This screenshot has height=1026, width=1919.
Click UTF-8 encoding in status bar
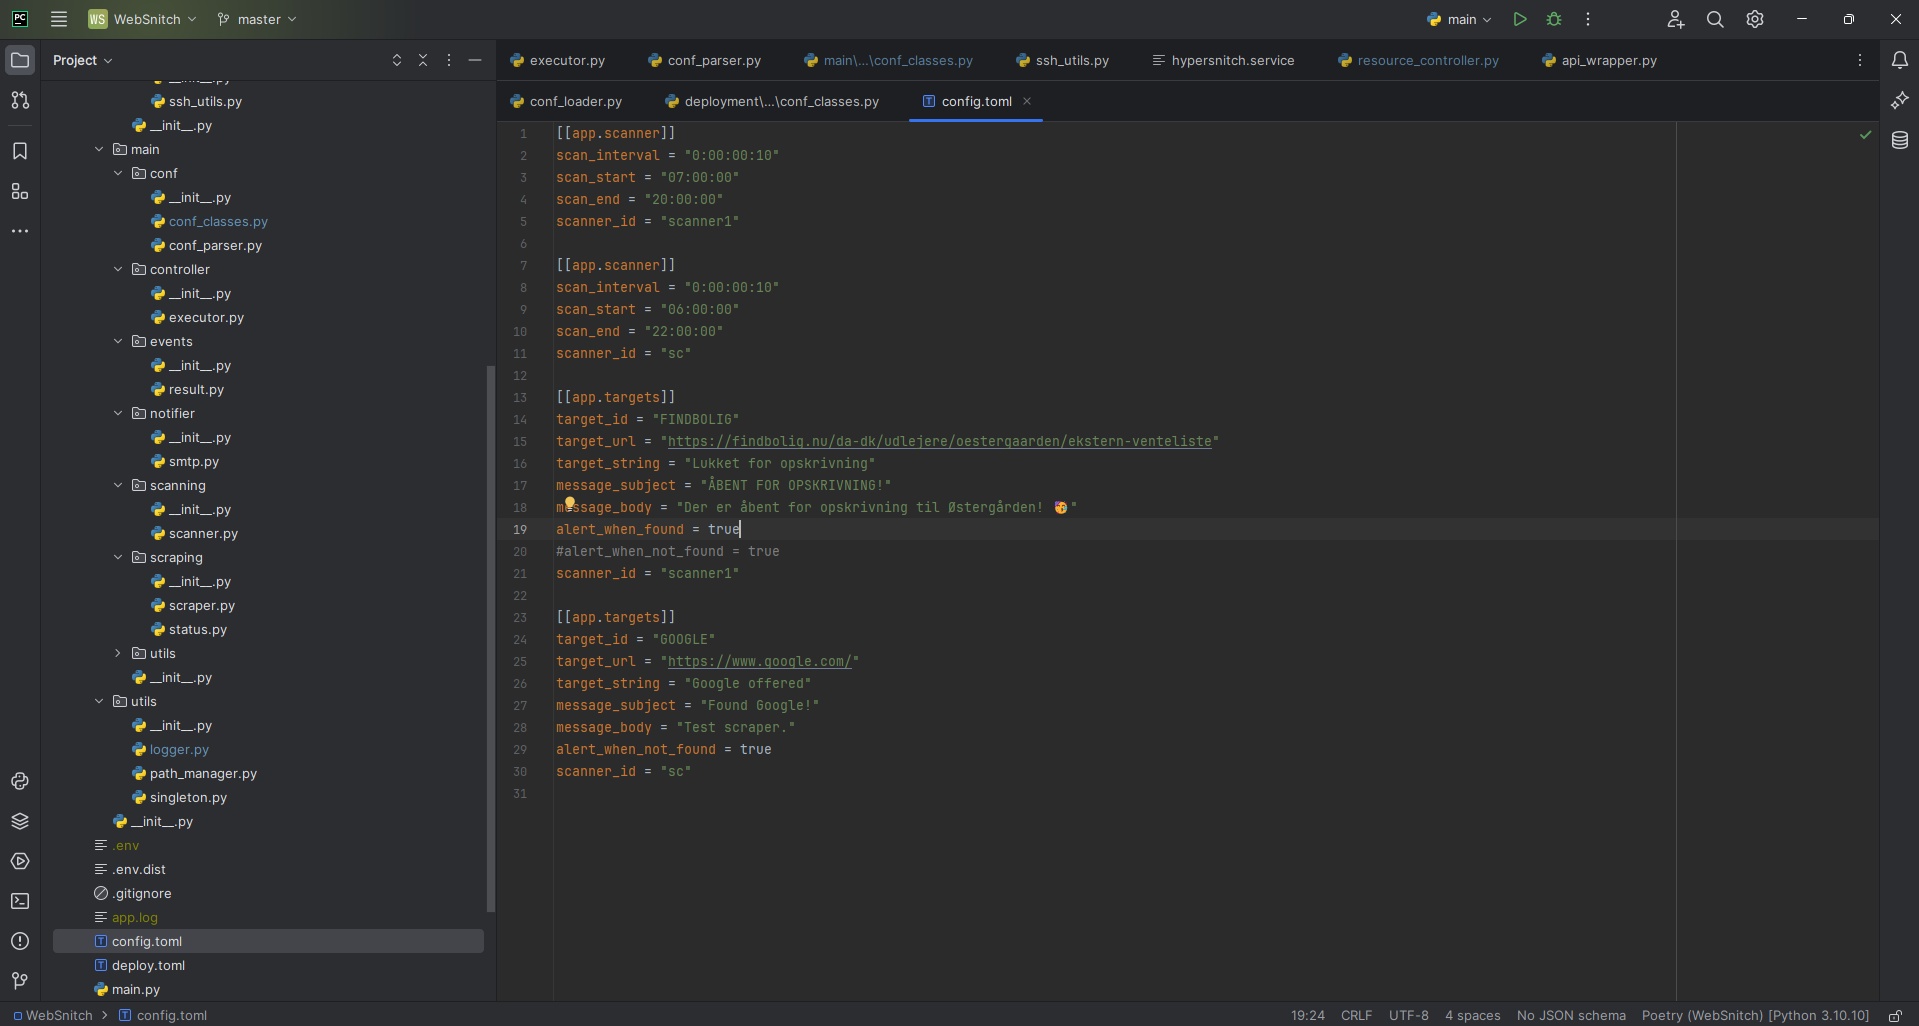point(1408,1015)
